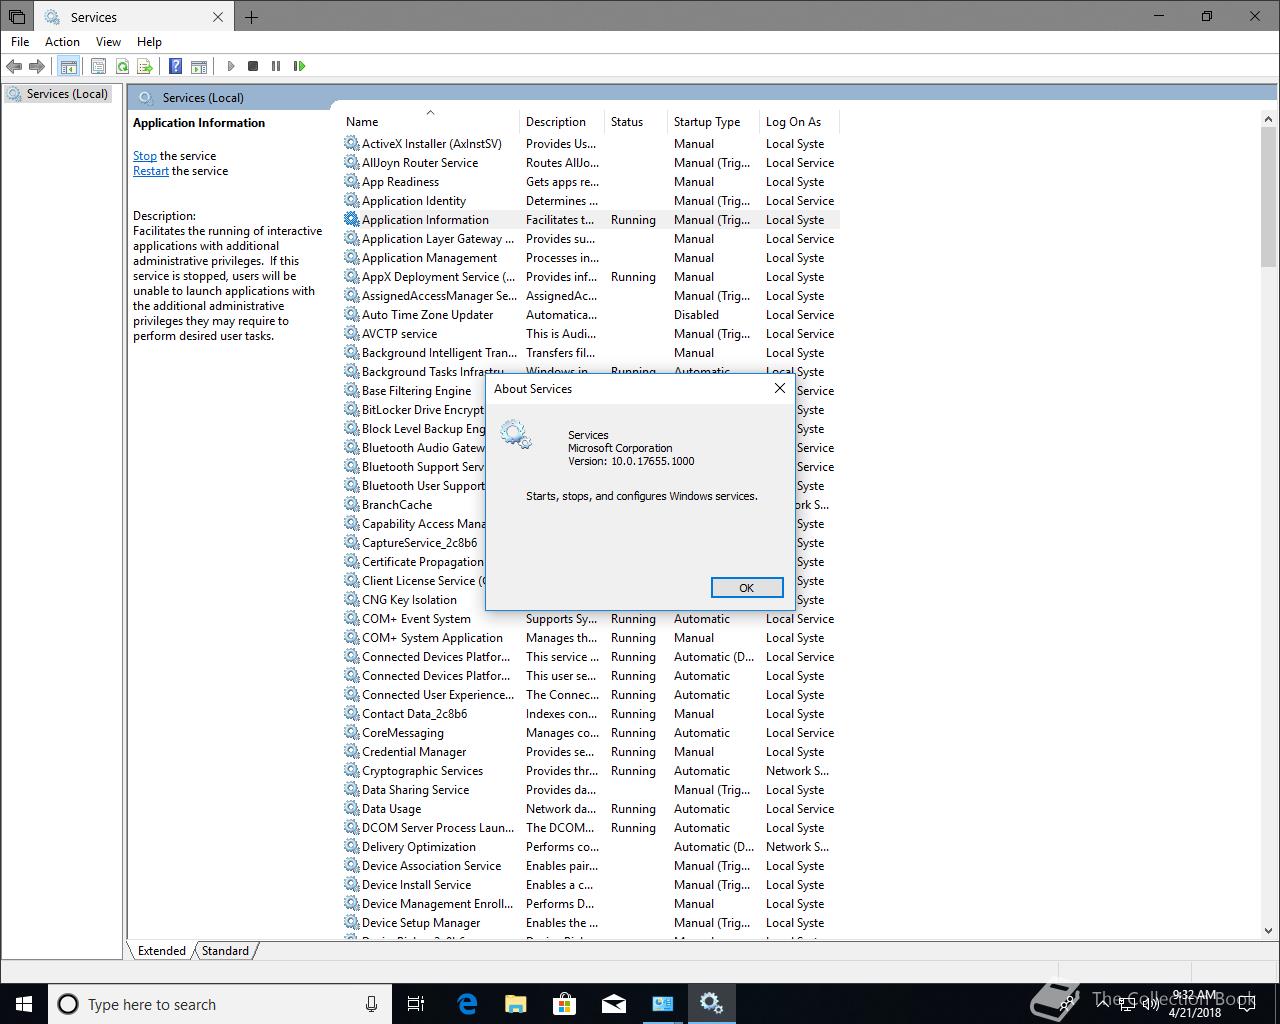Open the Windows Start menu
This screenshot has width=1280, height=1024.
[x=24, y=1004]
